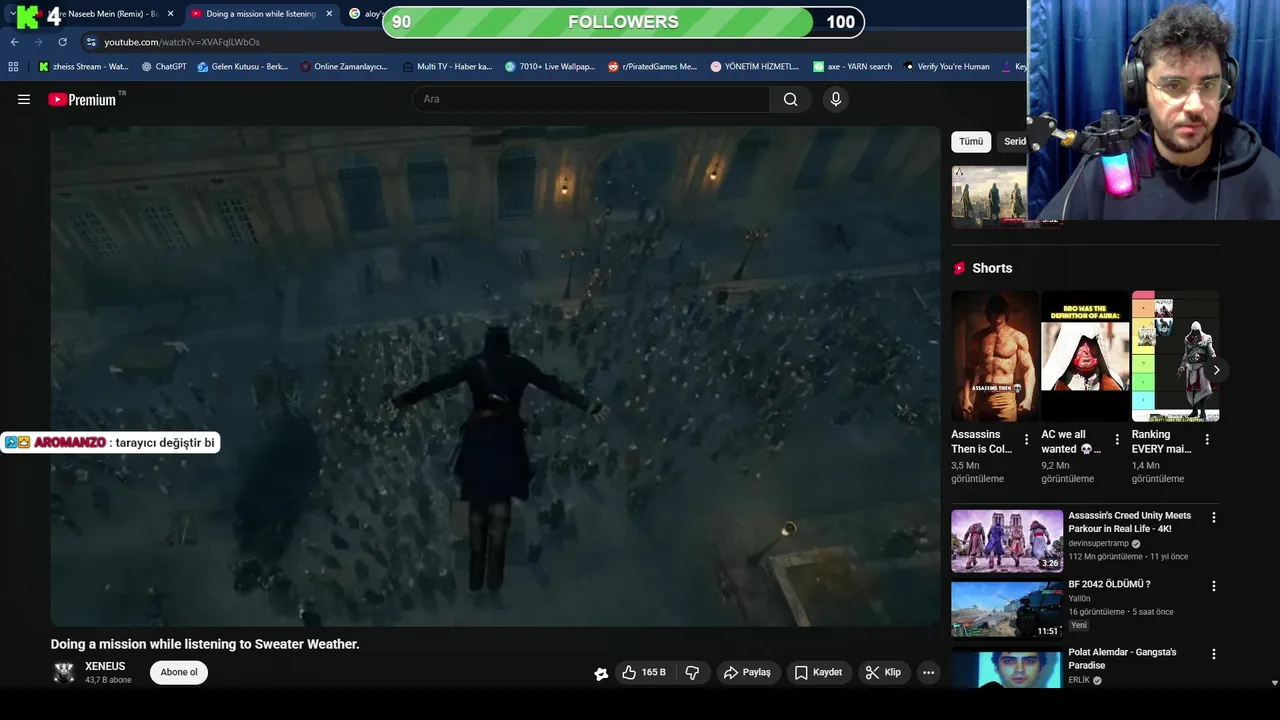1280x720 pixels.
Task: Open 'Online Zamanlayıcı' bookmark
Action: (x=344, y=67)
